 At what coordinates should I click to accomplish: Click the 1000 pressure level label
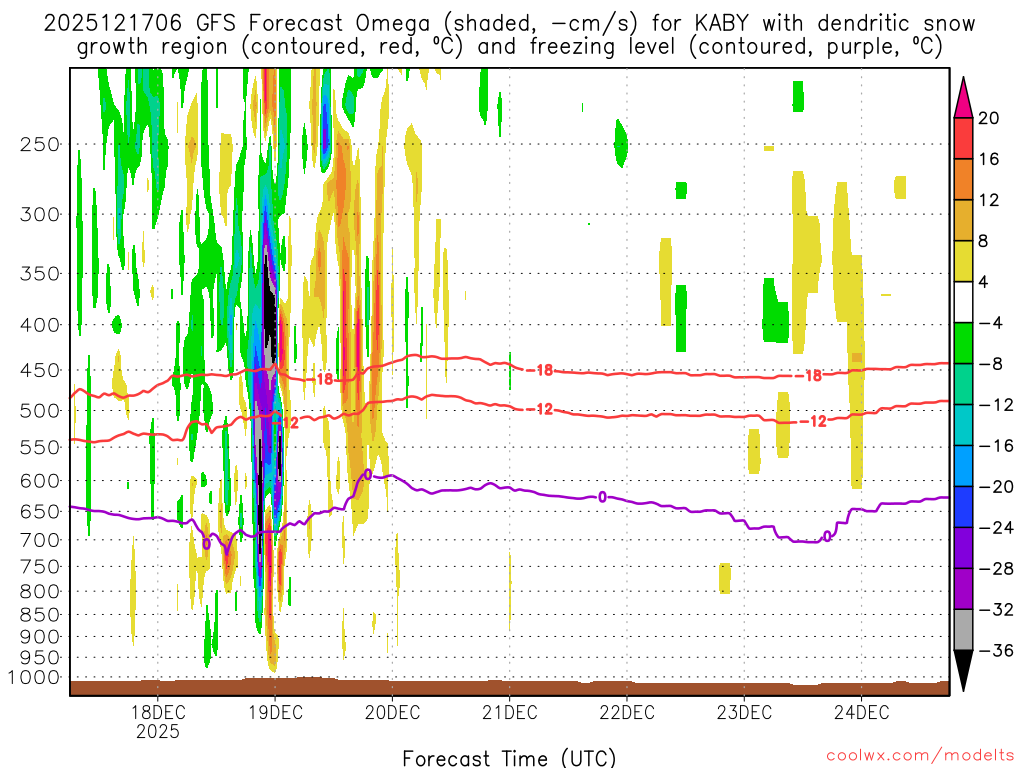34,678
